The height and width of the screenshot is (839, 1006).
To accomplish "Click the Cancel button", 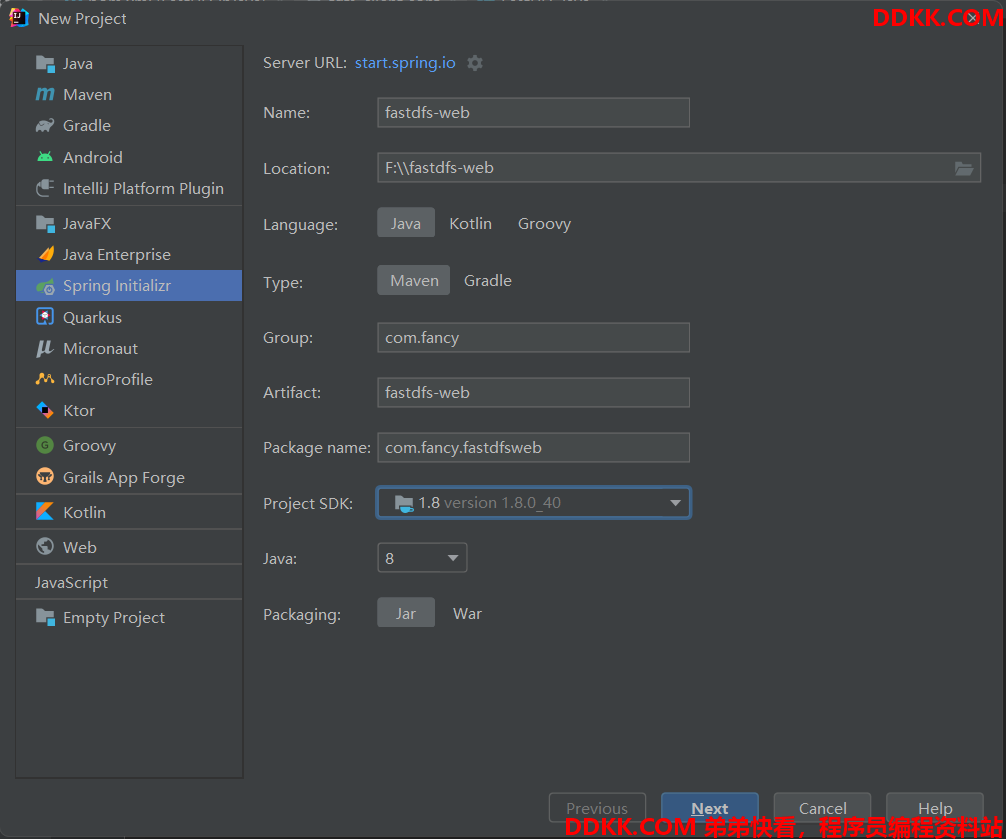I will tap(822, 808).
